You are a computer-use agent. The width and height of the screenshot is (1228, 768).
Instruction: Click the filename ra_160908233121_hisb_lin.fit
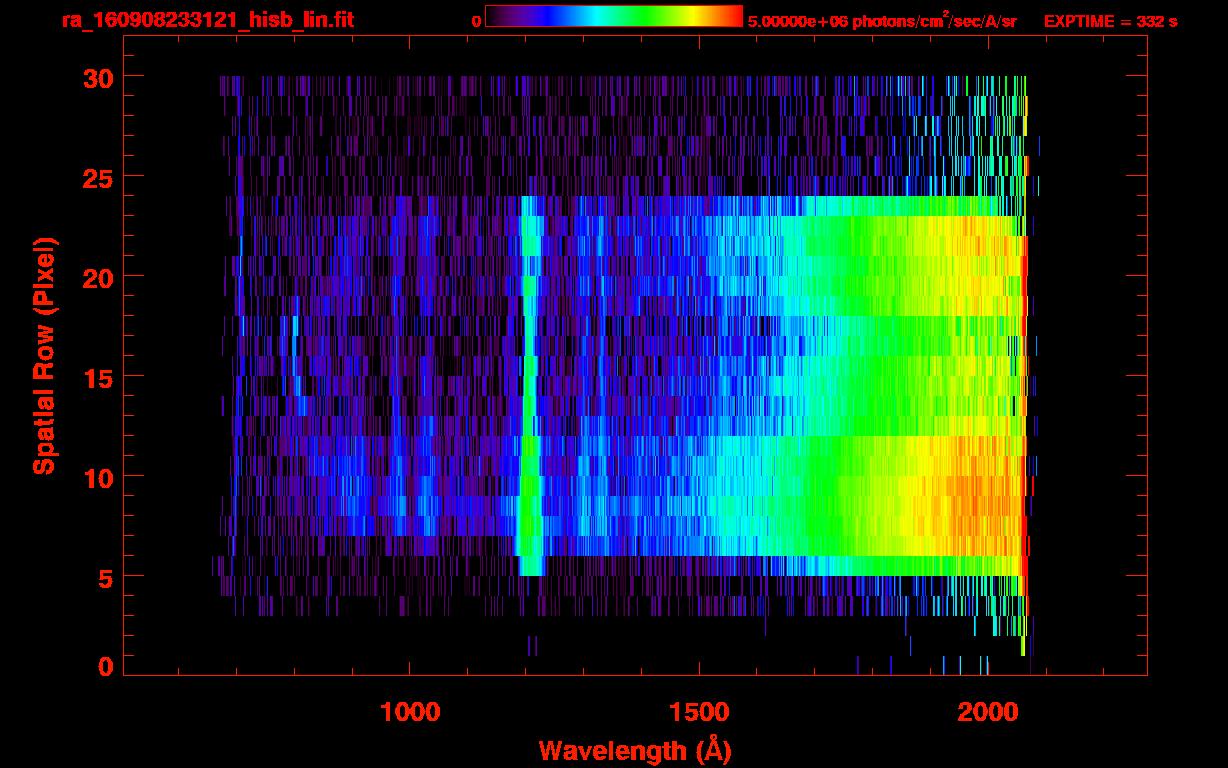pos(207,20)
